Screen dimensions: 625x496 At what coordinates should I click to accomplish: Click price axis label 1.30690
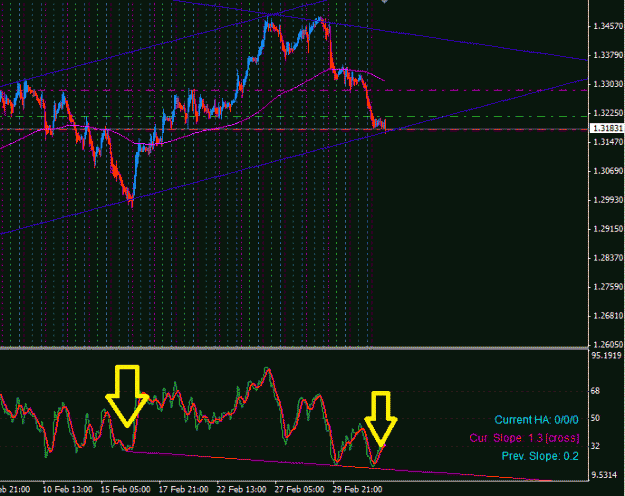(x=608, y=171)
